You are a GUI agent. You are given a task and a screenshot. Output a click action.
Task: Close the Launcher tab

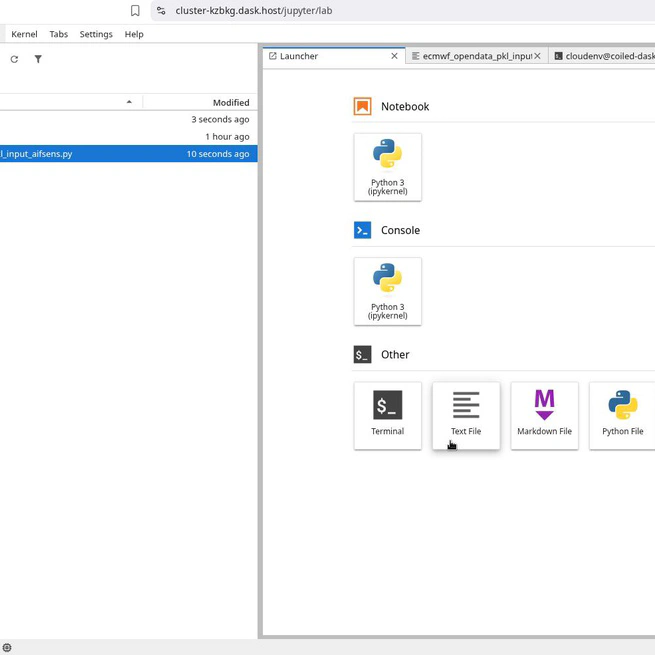[394, 56]
